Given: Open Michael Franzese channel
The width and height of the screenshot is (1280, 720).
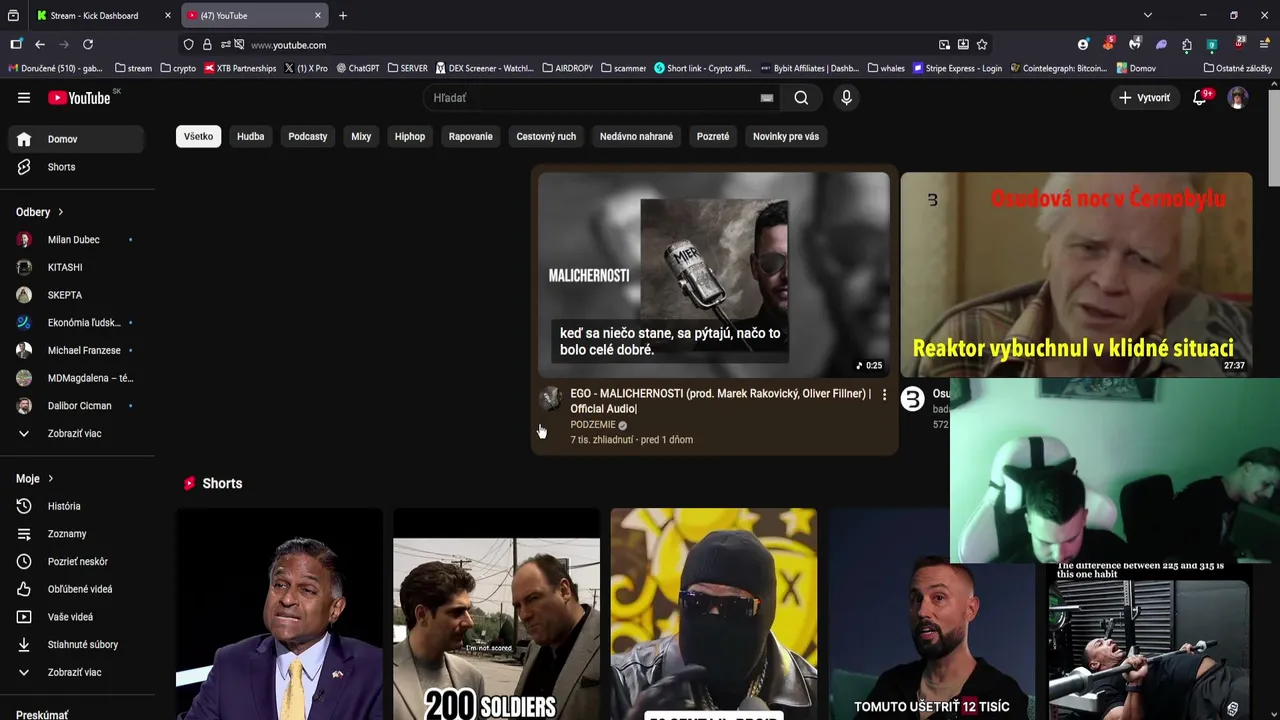Looking at the screenshot, I should tap(76, 350).
